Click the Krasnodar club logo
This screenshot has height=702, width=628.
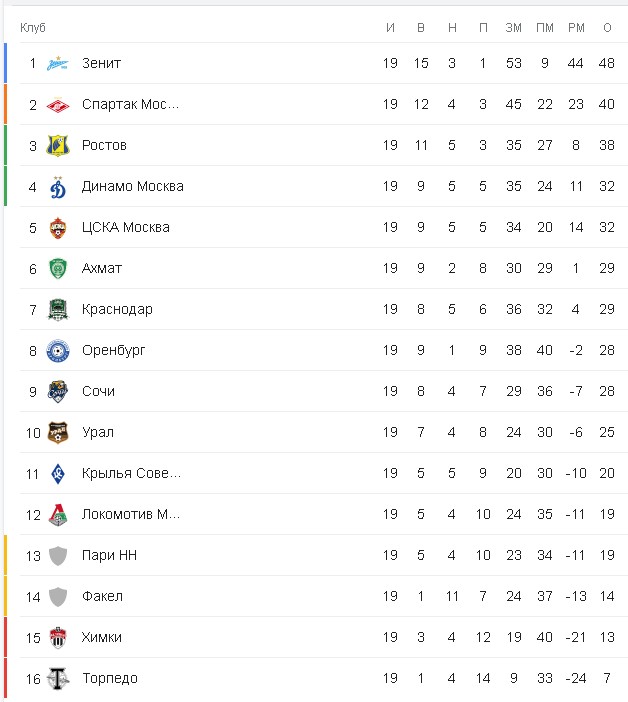coord(59,310)
